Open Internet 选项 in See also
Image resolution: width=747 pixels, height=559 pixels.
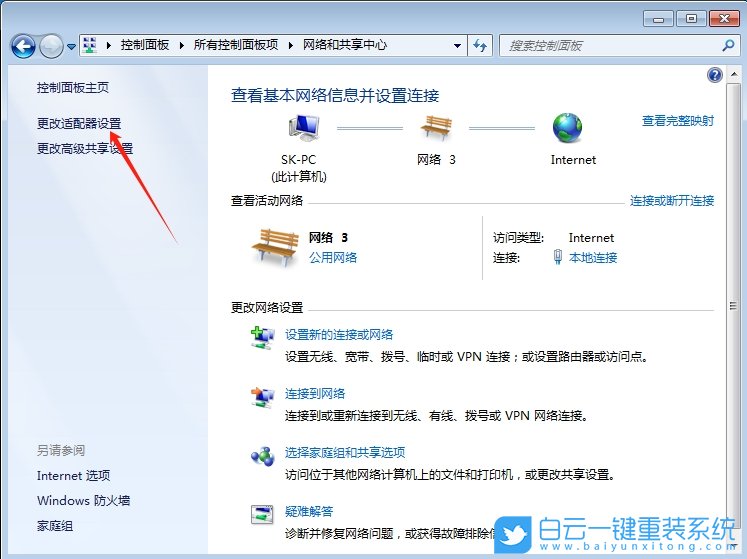[x=73, y=476]
